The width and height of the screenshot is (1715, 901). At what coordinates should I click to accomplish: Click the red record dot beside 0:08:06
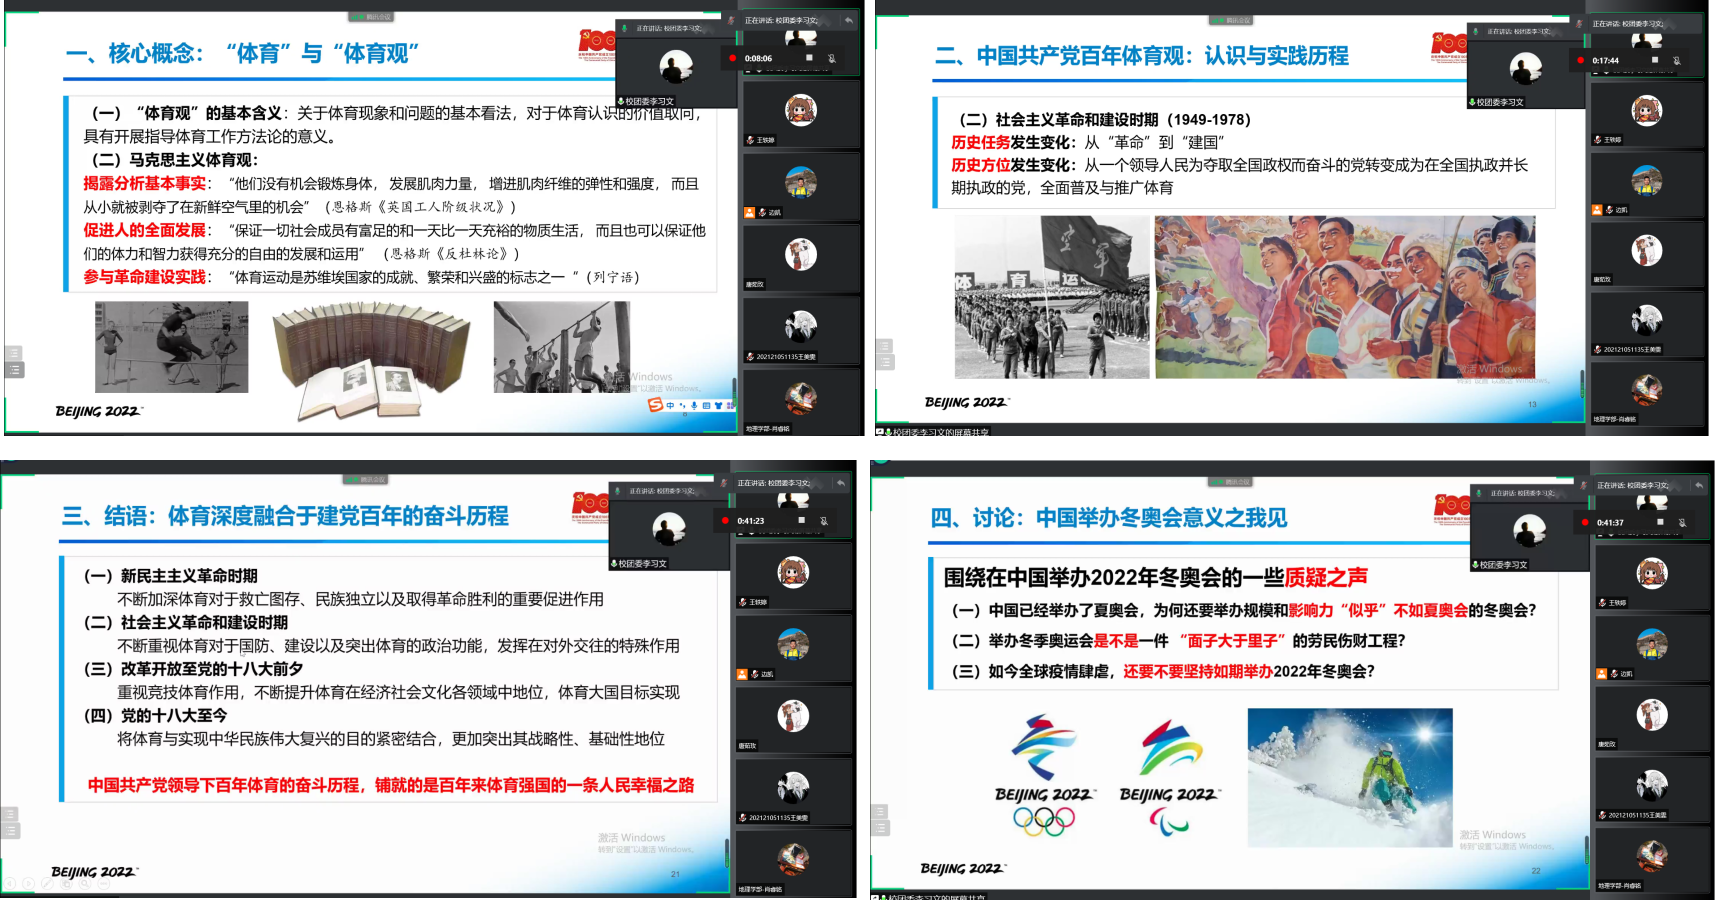point(732,58)
